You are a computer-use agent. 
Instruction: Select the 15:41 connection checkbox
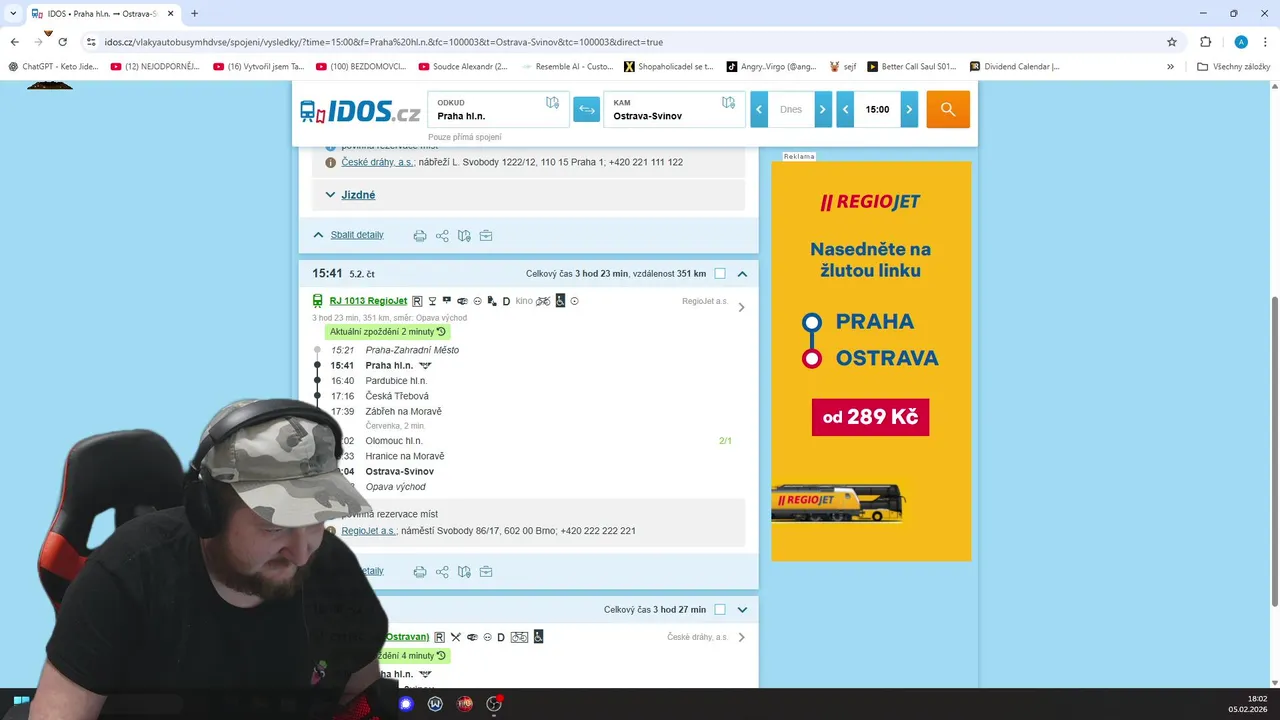(x=720, y=274)
